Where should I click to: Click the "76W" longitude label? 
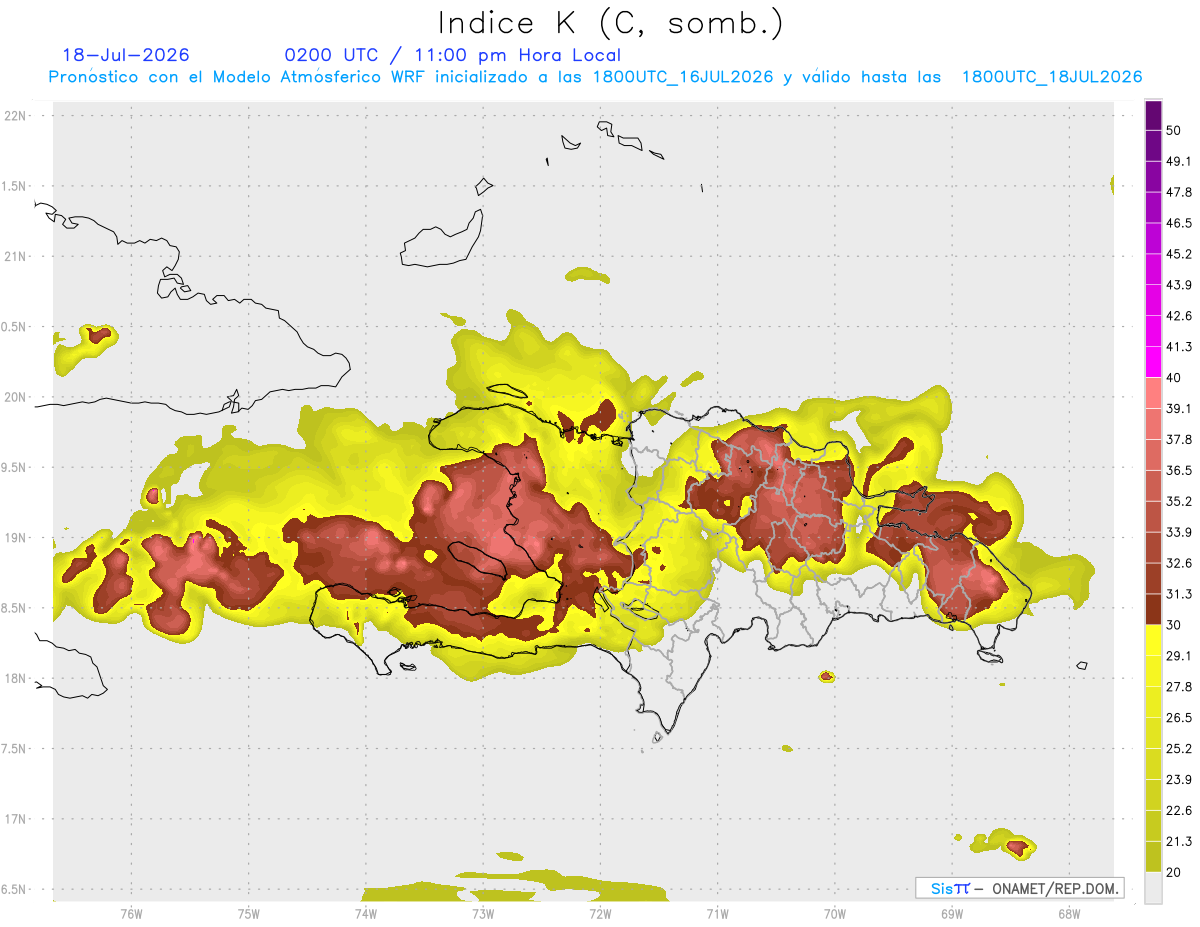tap(131, 913)
